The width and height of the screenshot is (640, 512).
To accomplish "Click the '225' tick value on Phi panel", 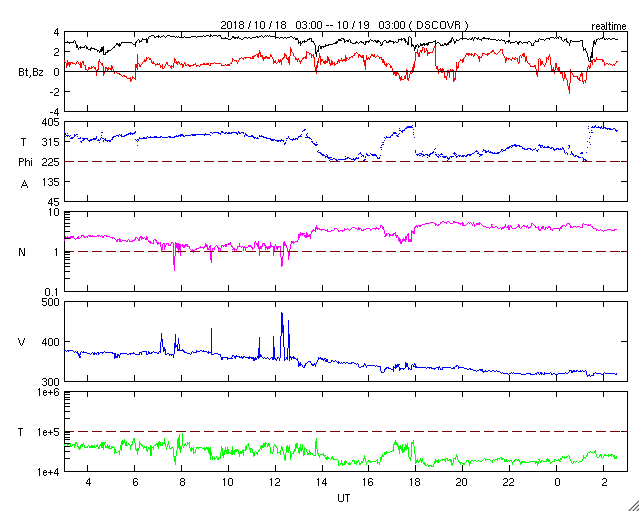I will 51,162.
